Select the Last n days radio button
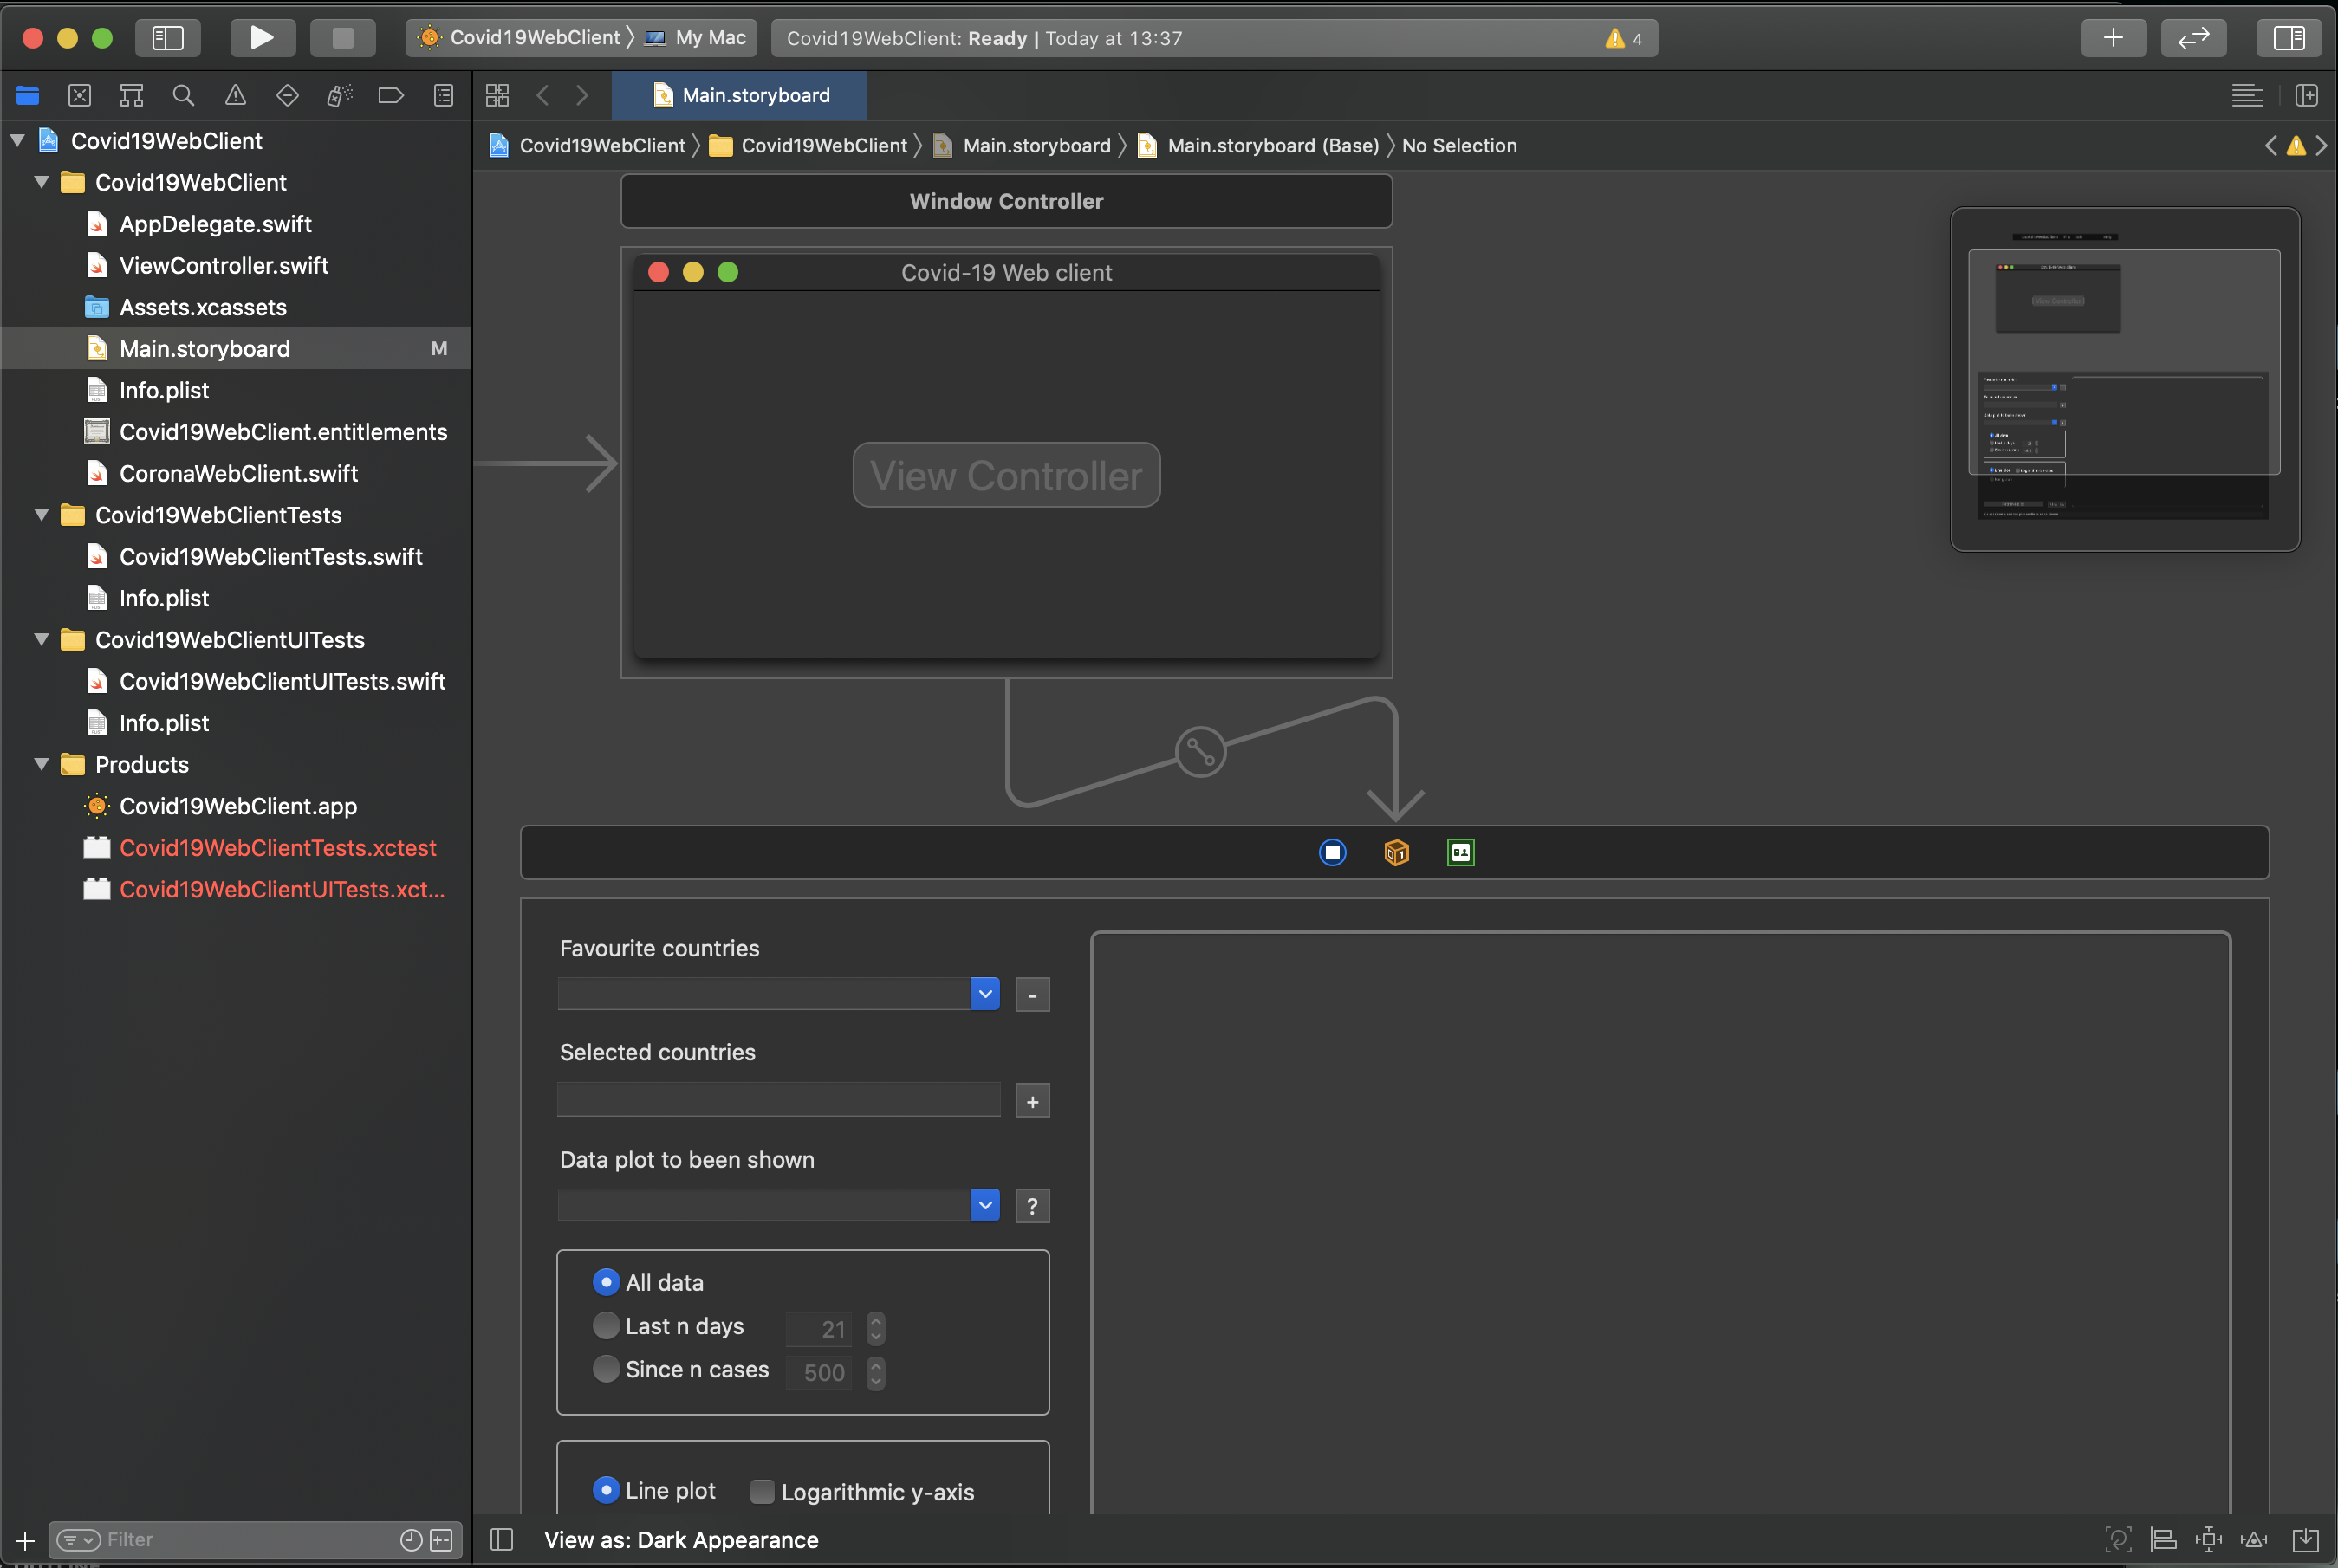This screenshot has height=1568, width=2338. pyautogui.click(x=606, y=1325)
